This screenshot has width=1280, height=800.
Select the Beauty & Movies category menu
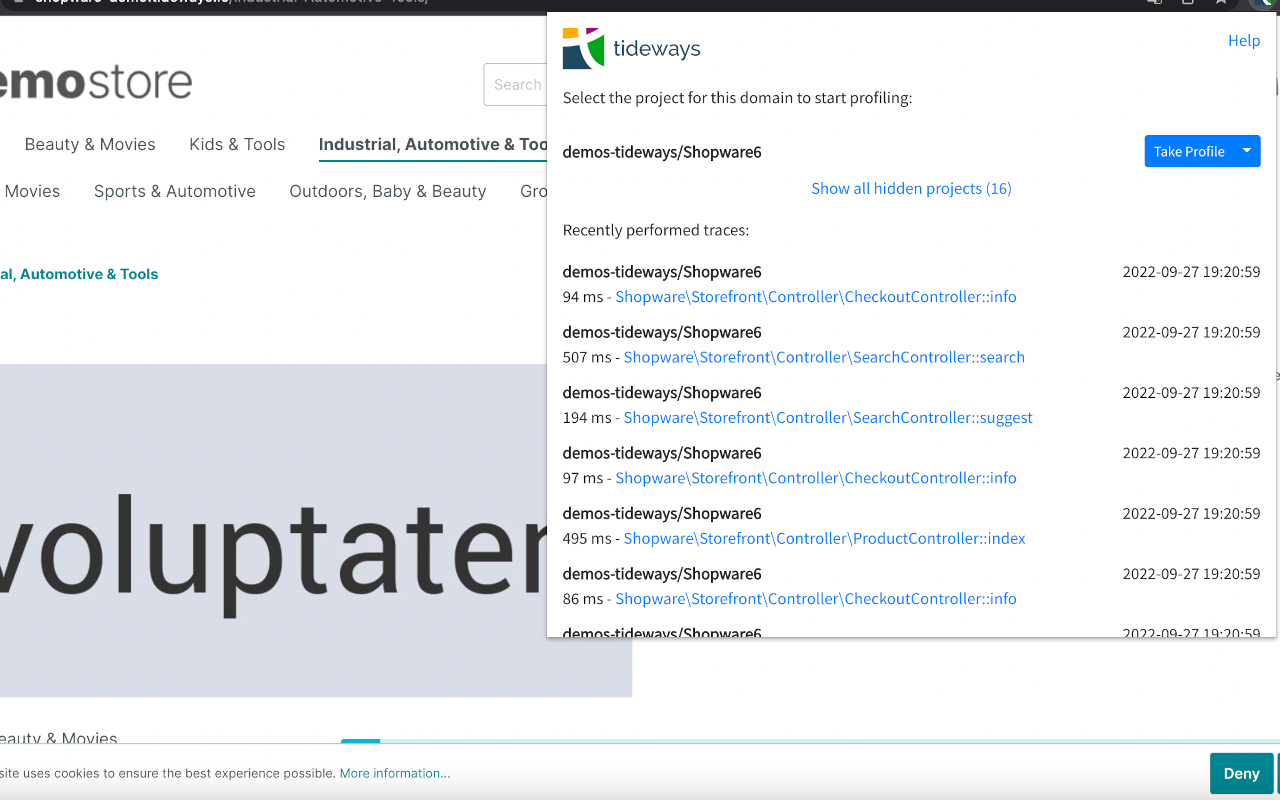pyautogui.click(x=90, y=145)
